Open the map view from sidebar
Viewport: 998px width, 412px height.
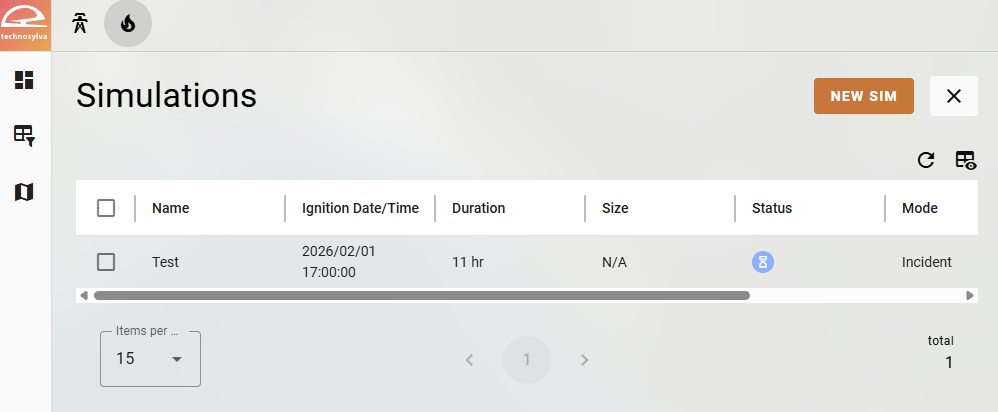click(x=24, y=191)
